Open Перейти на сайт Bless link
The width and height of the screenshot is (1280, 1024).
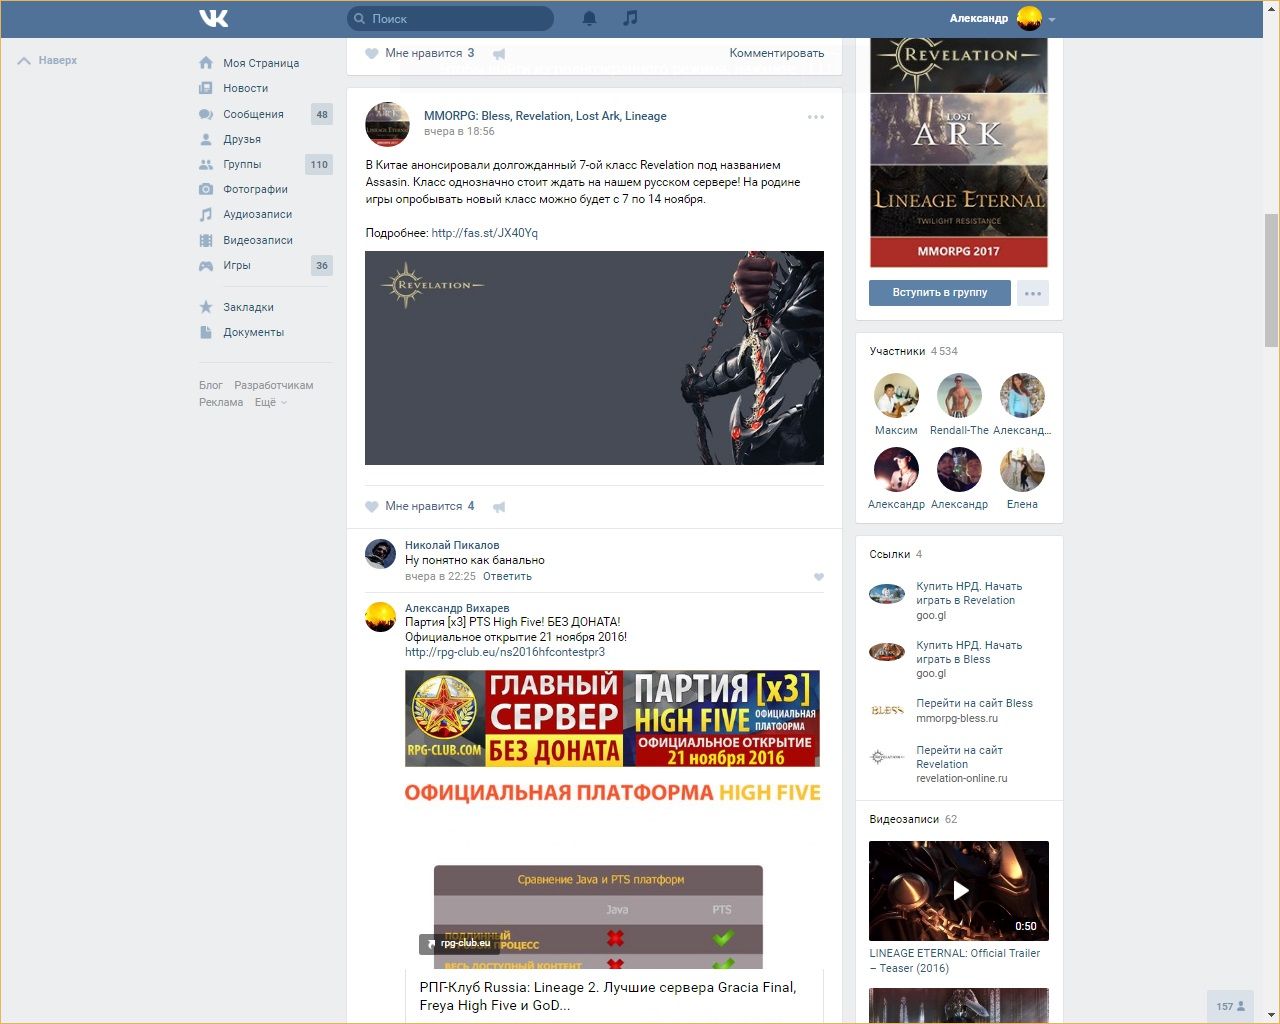pyautogui.click(x=974, y=703)
